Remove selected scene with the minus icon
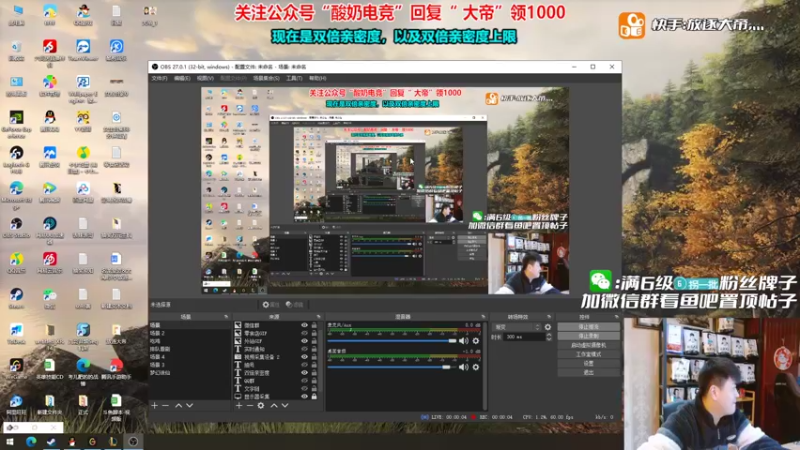Screen dimensions: 800x450 coord(165,405)
